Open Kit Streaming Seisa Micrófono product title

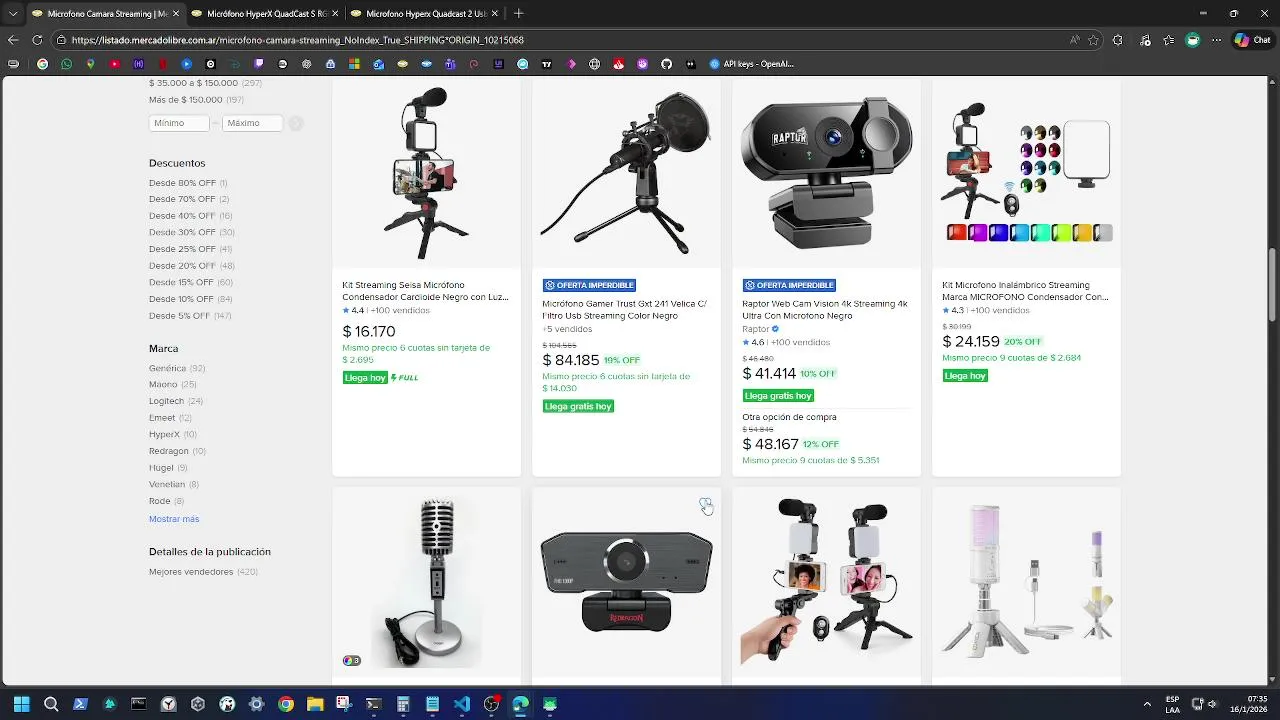click(x=425, y=291)
